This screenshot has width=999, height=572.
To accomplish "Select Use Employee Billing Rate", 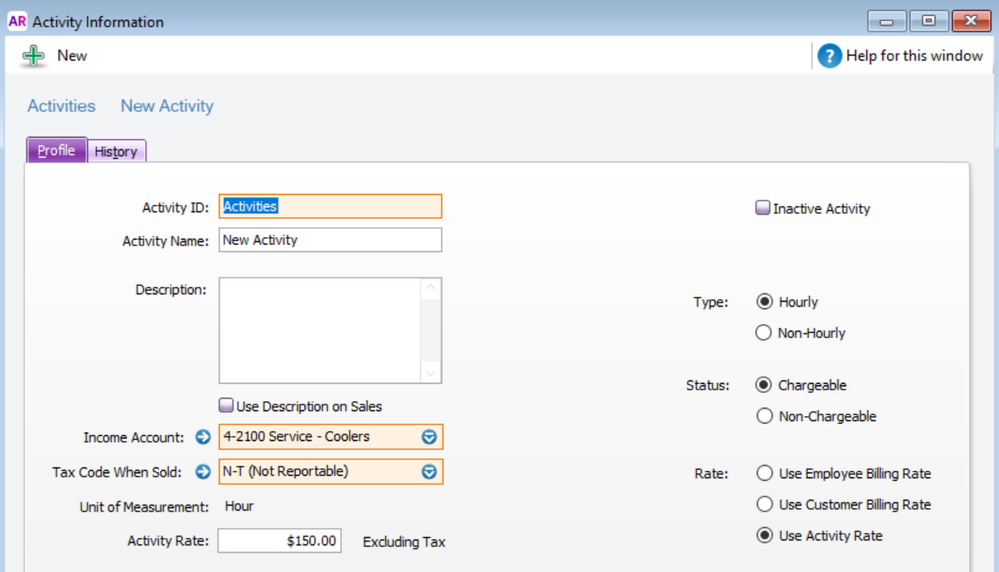I will 764,473.
